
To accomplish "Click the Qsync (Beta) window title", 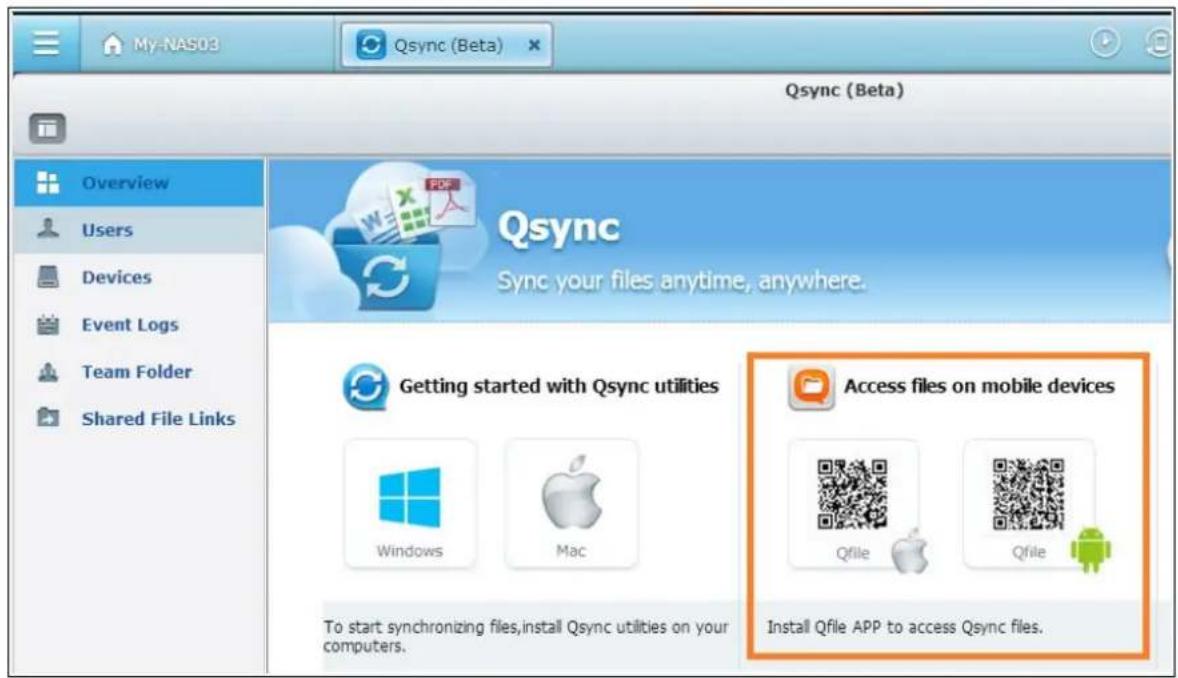I will tap(844, 90).
